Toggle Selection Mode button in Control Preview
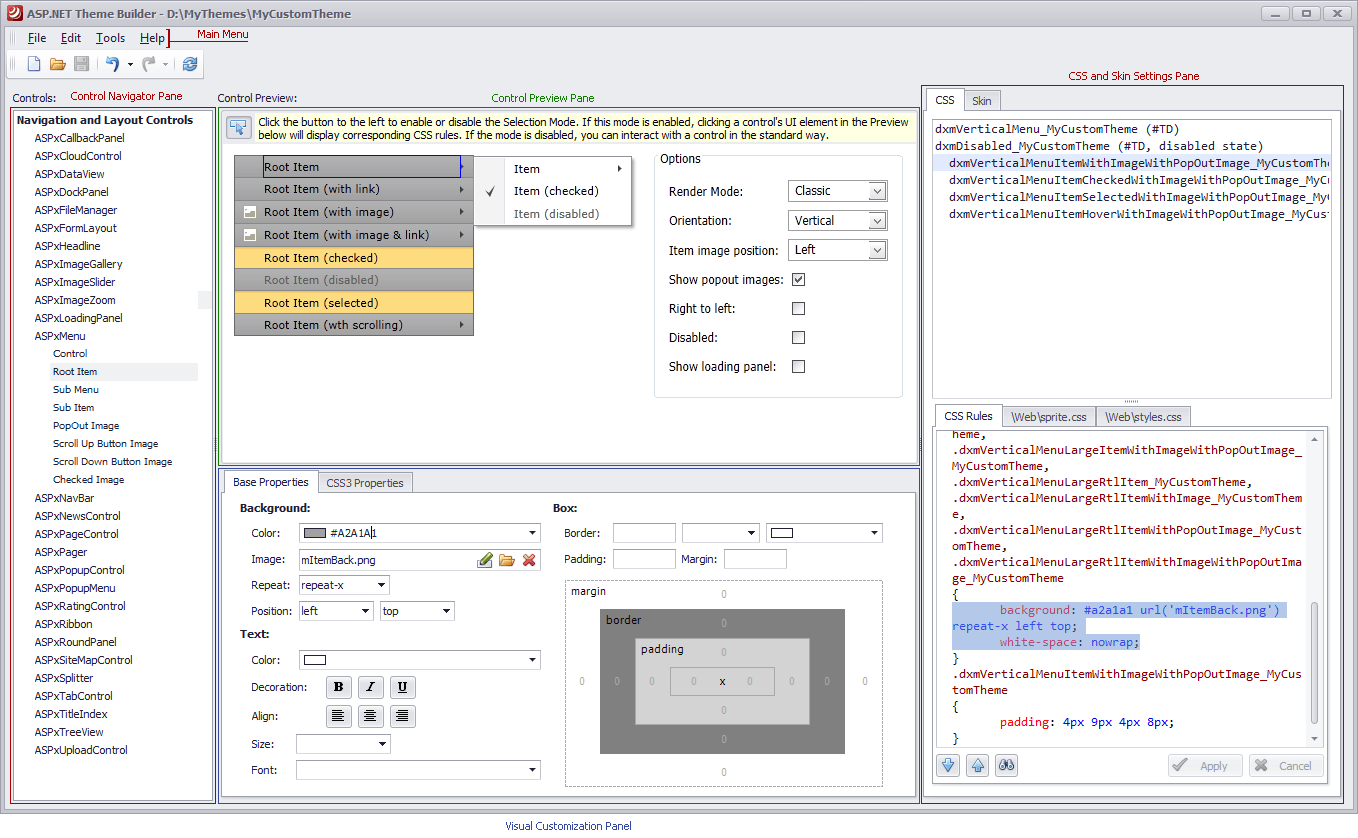 point(238,127)
